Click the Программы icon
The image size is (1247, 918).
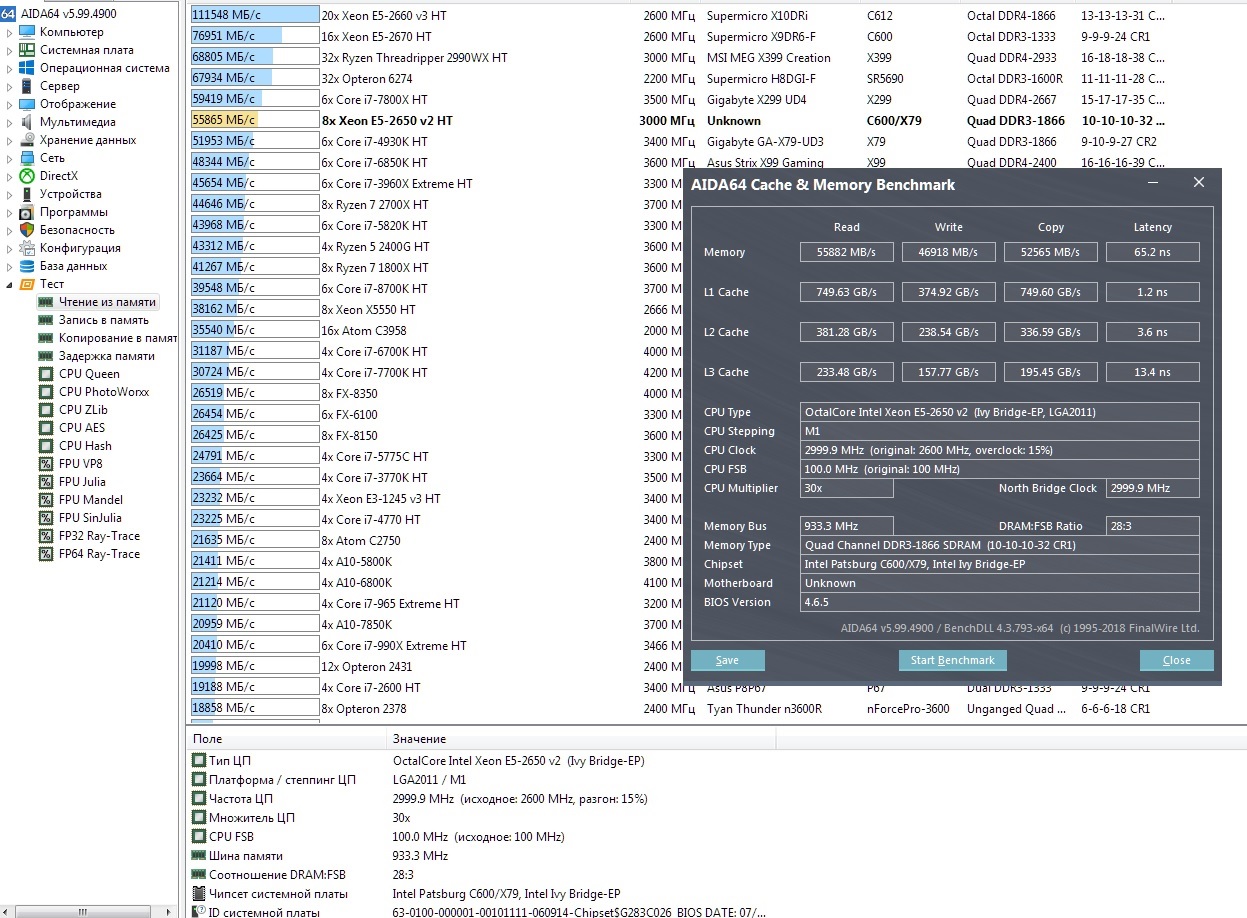[x=27, y=212]
